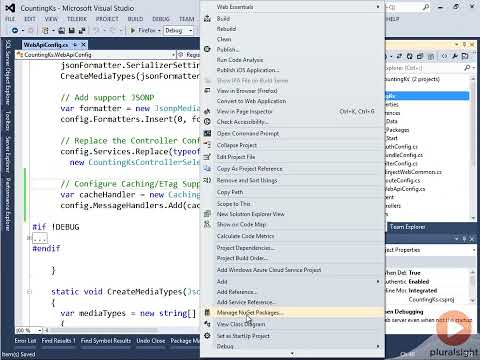Open the Toolbox side tab
Screen dimensions: 480x360
(x=8, y=121)
